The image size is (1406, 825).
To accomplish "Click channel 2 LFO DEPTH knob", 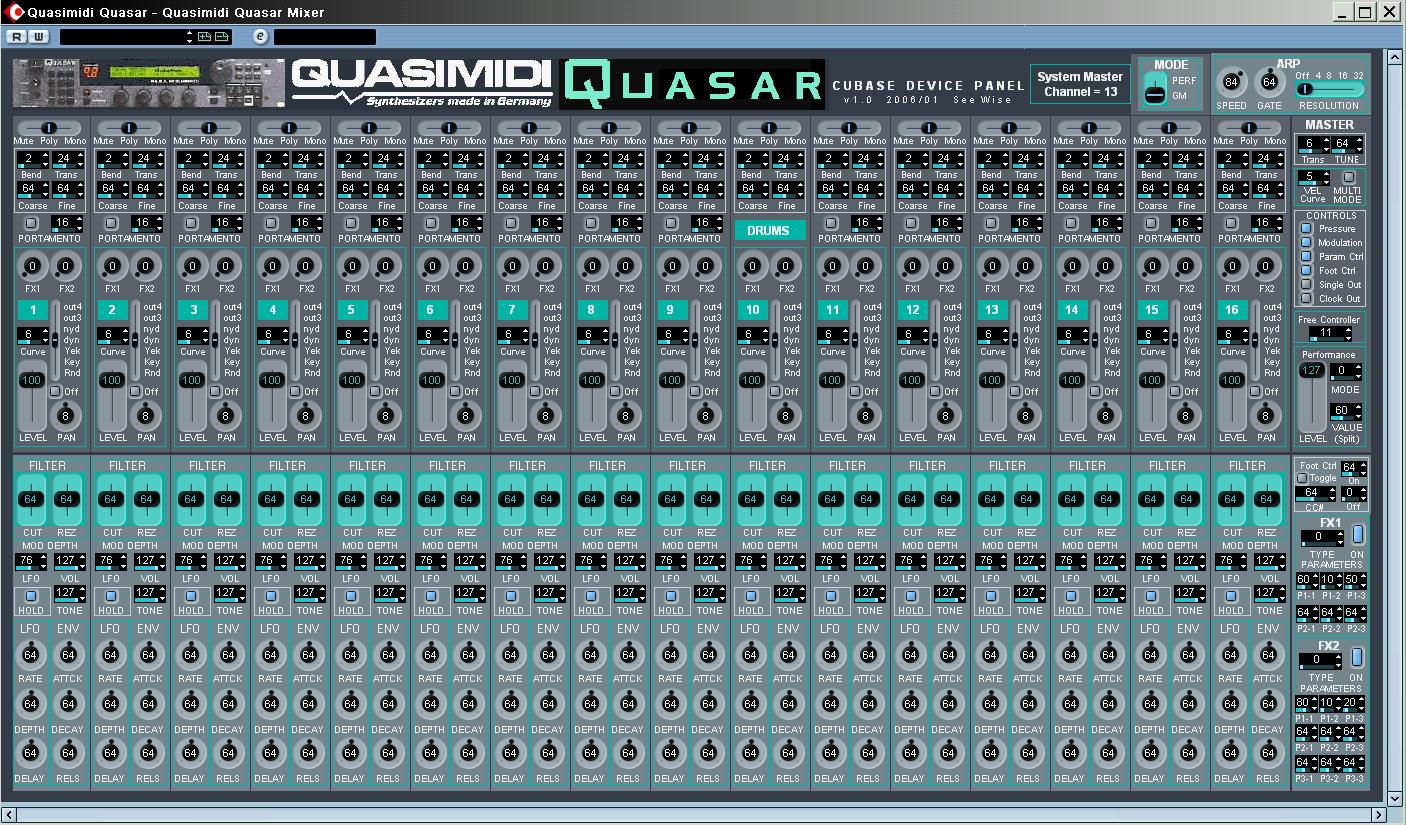I will [110, 704].
